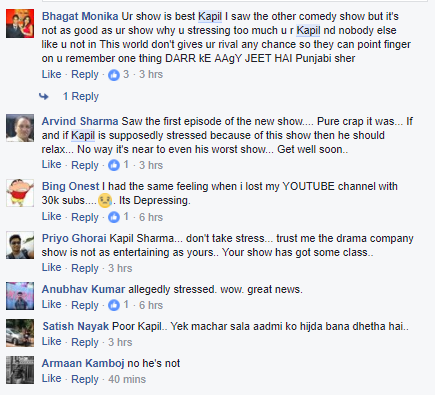Click the thumbs-up reaction icon on Arvind Sharma's comment
The height and width of the screenshot is (395, 435).
click(114, 165)
